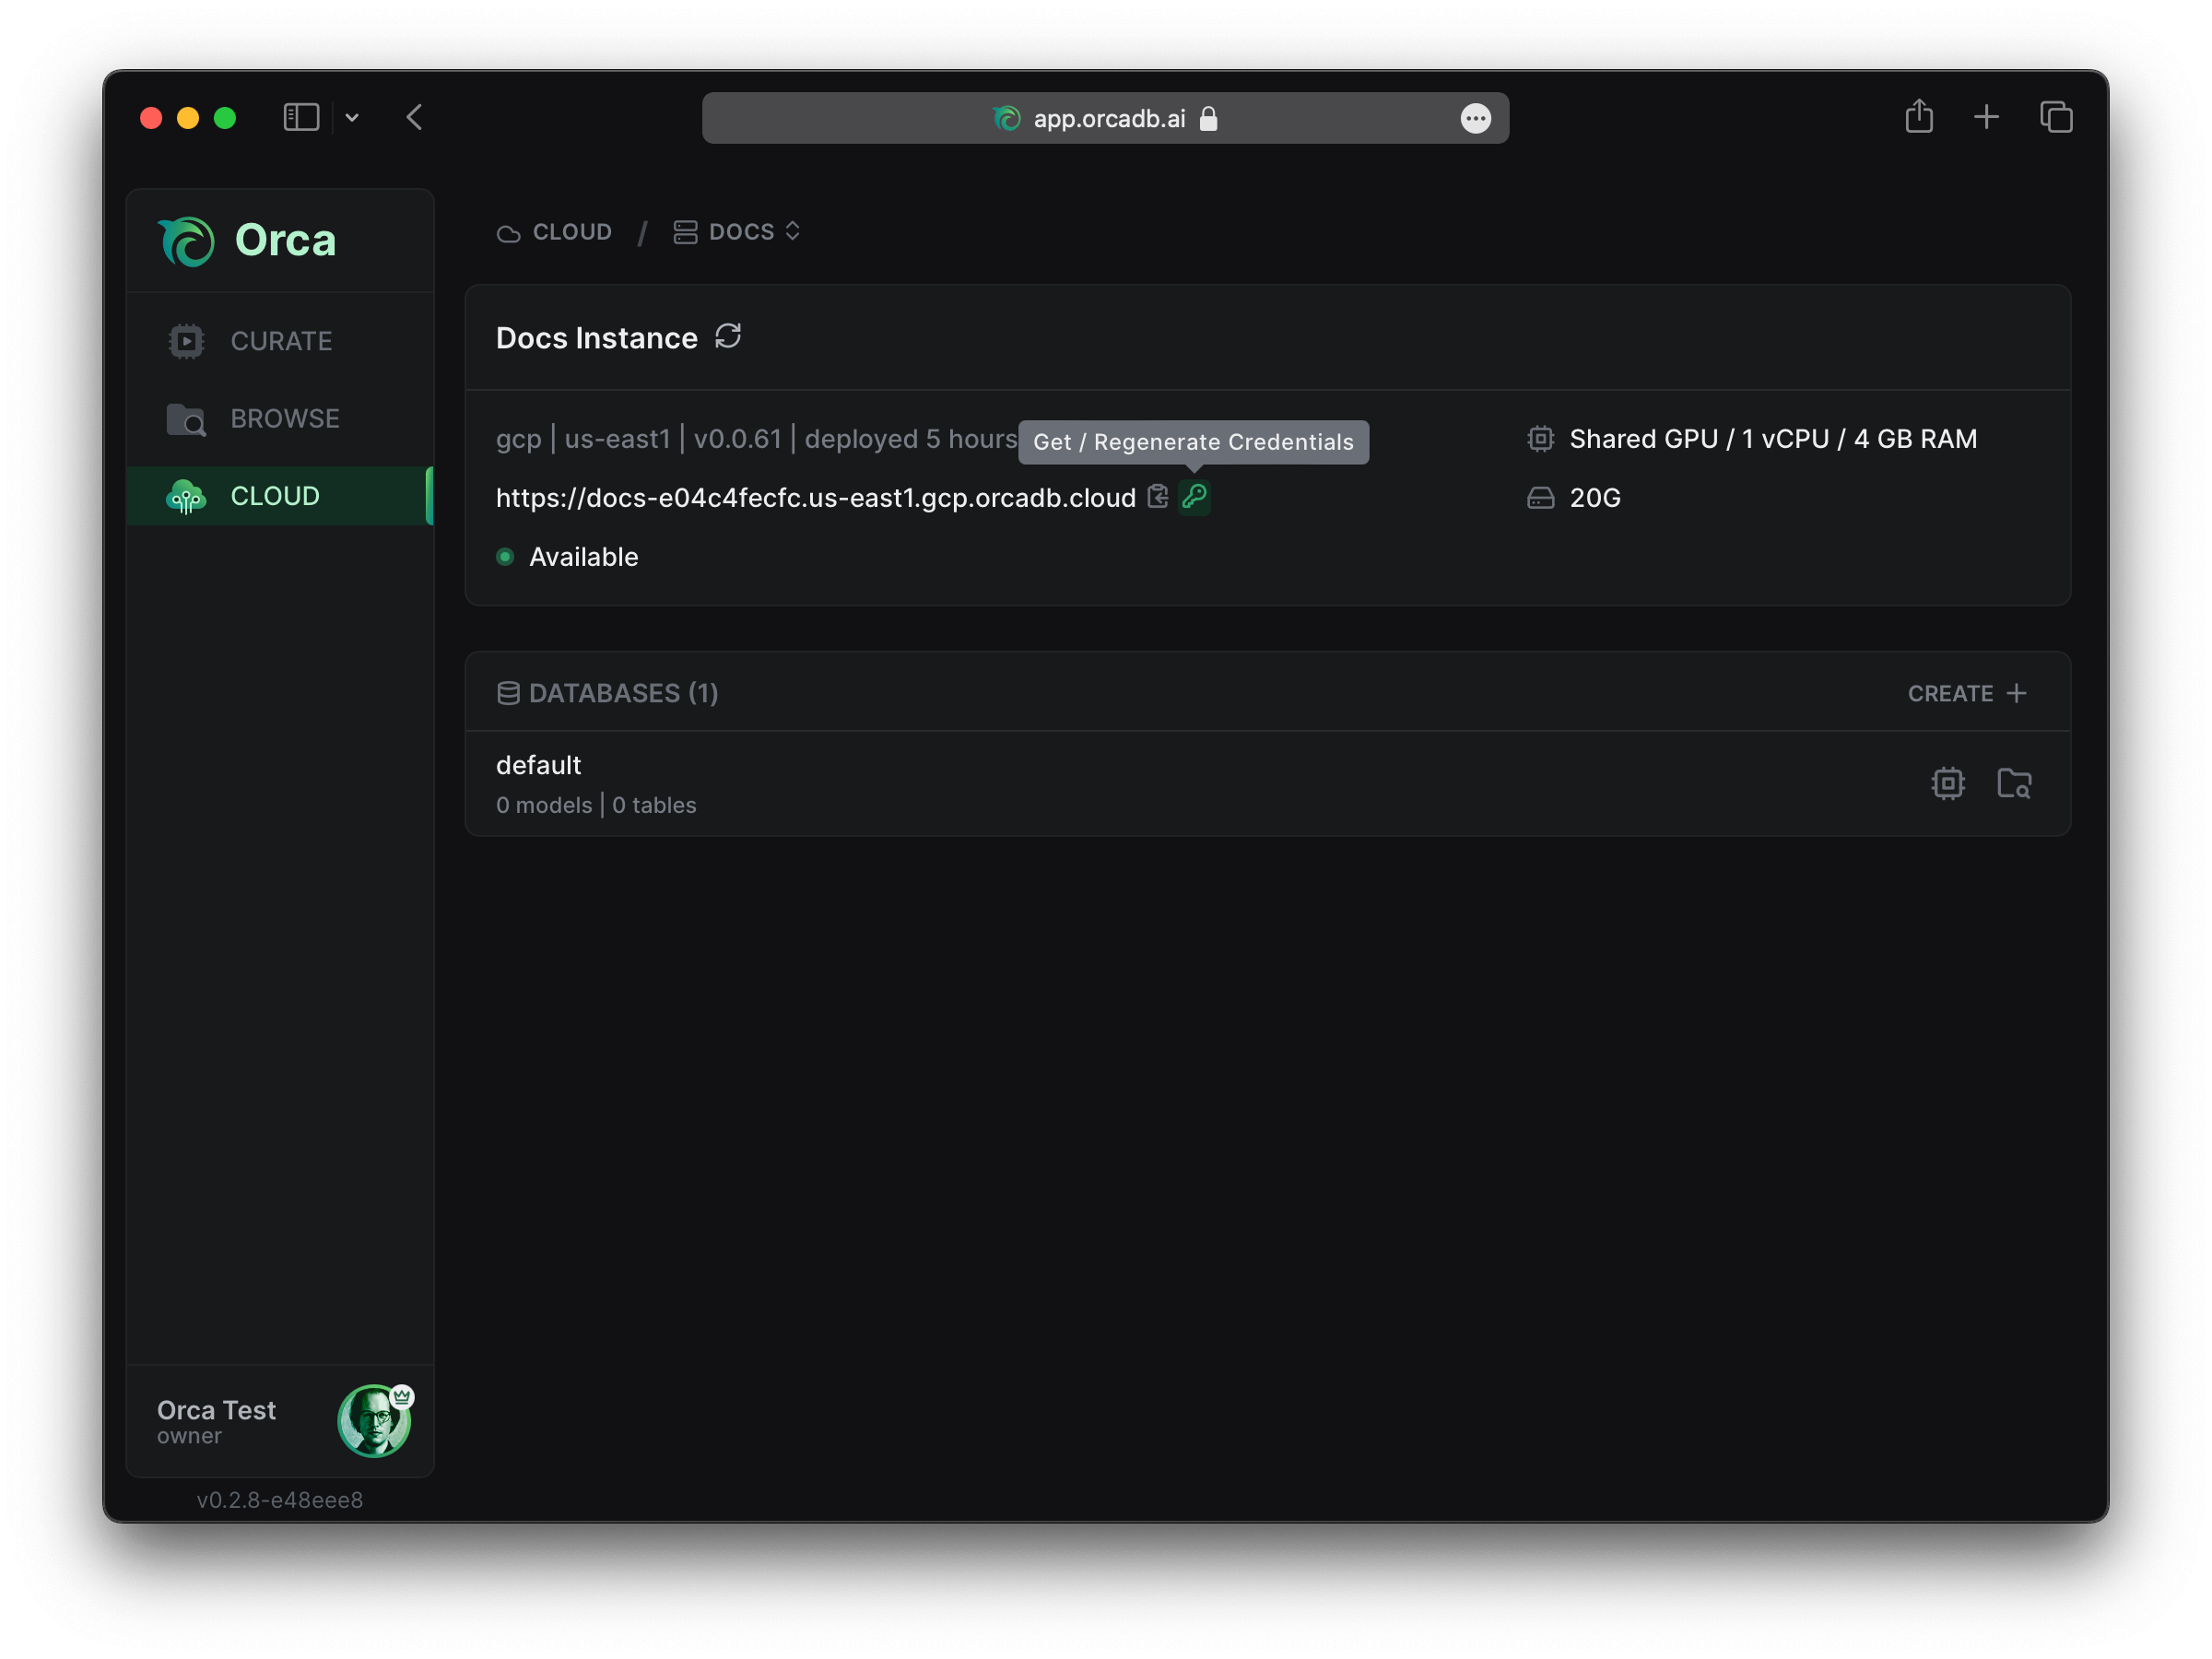Click the Orca logo
This screenshot has width=2212, height=1659.
(x=247, y=241)
